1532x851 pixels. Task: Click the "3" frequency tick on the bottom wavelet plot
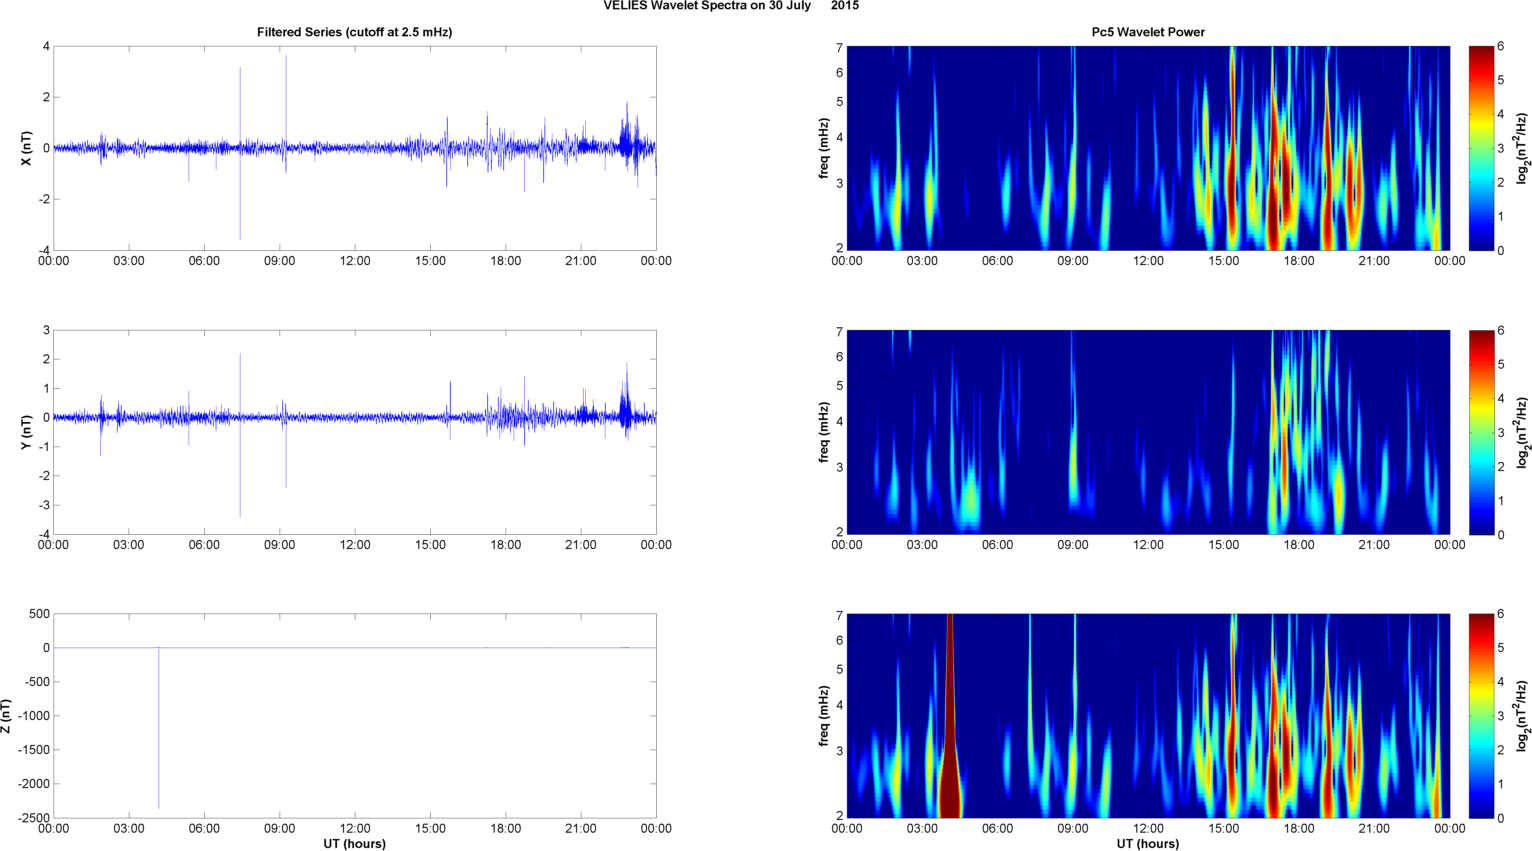[840, 751]
